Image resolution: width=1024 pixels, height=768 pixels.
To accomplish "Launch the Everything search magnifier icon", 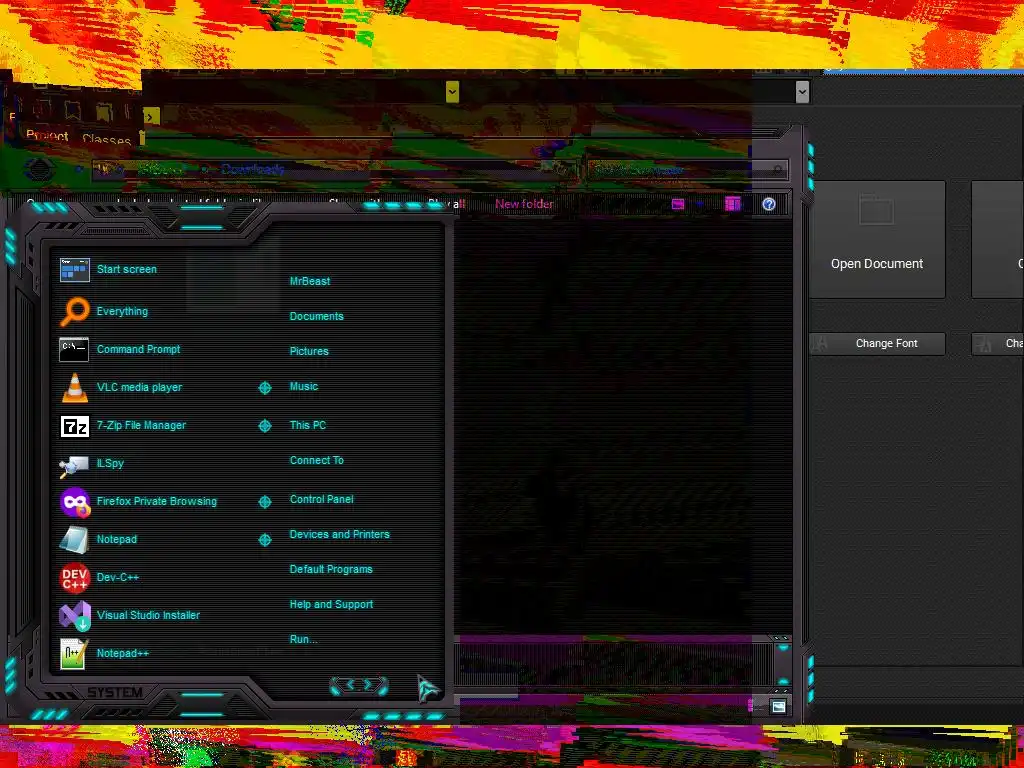I will click(74, 312).
